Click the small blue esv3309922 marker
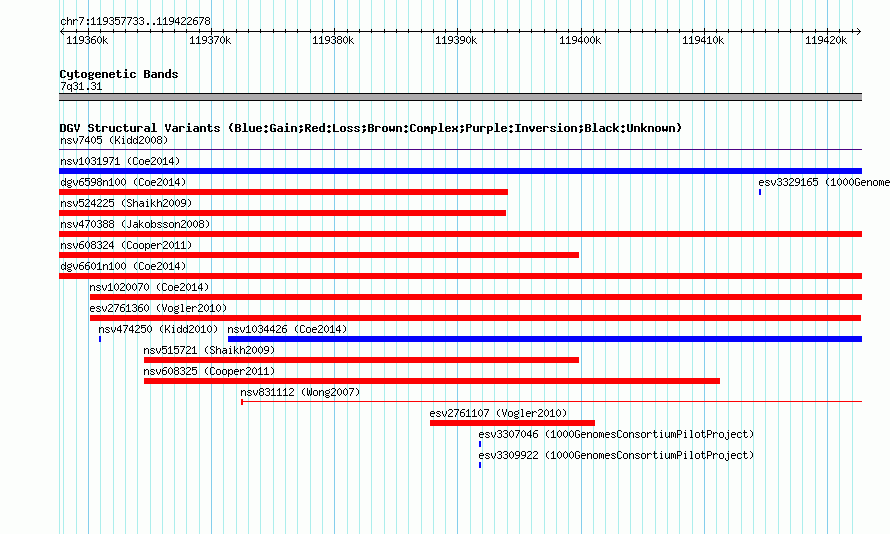The height and width of the screenshot is (534, 890). 480,465
